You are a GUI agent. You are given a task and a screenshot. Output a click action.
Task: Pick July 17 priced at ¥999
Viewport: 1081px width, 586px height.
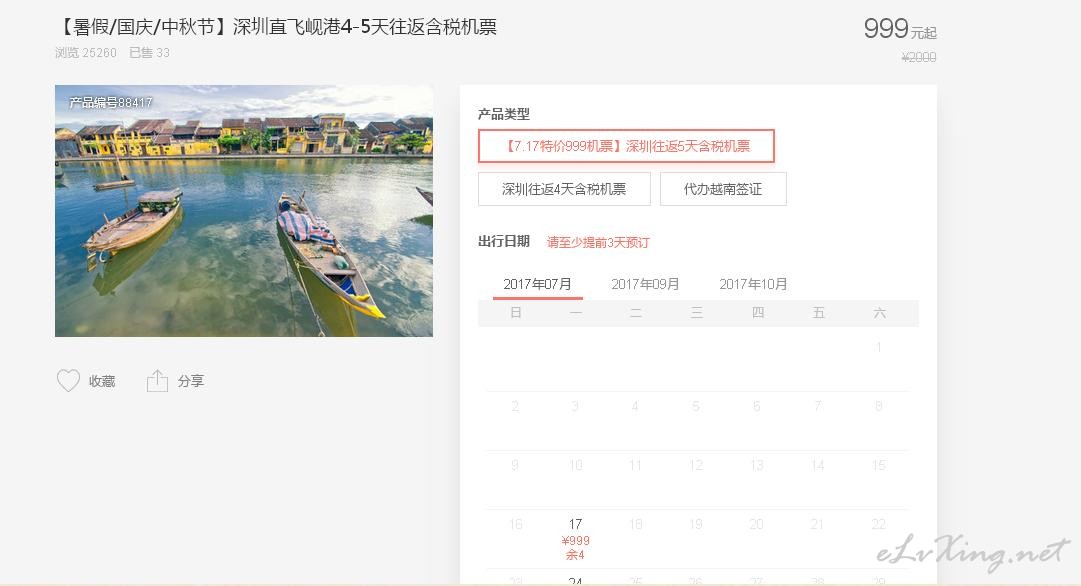click(x=576, y=539)
